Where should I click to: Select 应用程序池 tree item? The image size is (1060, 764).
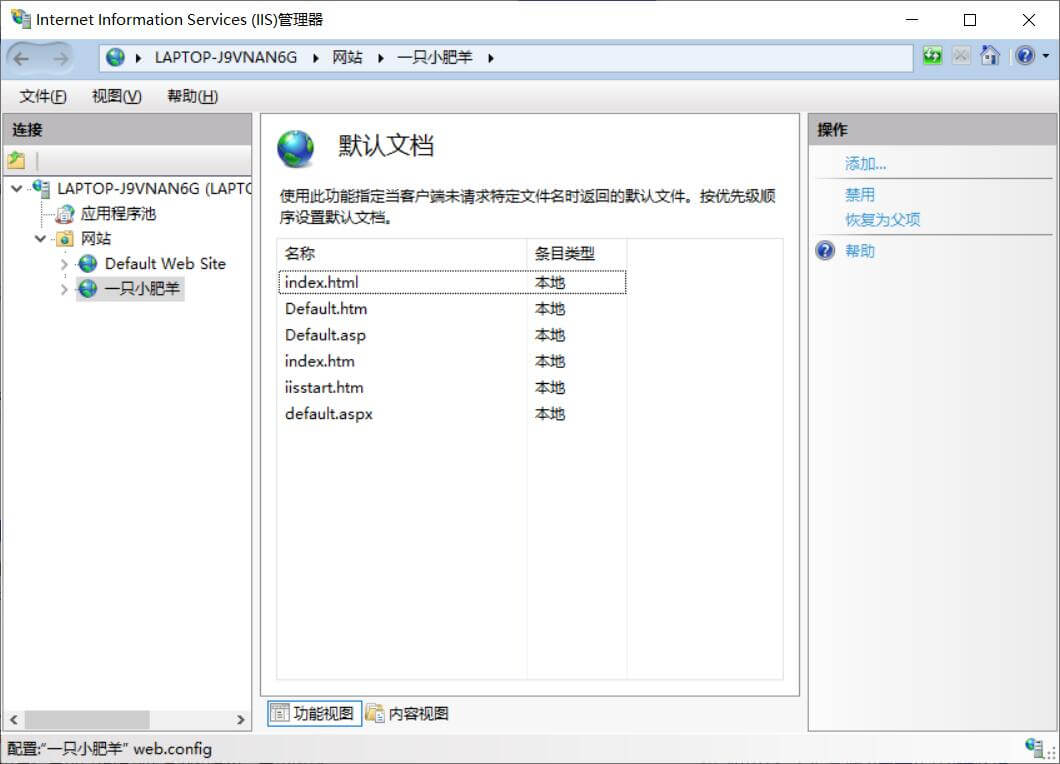118,214
